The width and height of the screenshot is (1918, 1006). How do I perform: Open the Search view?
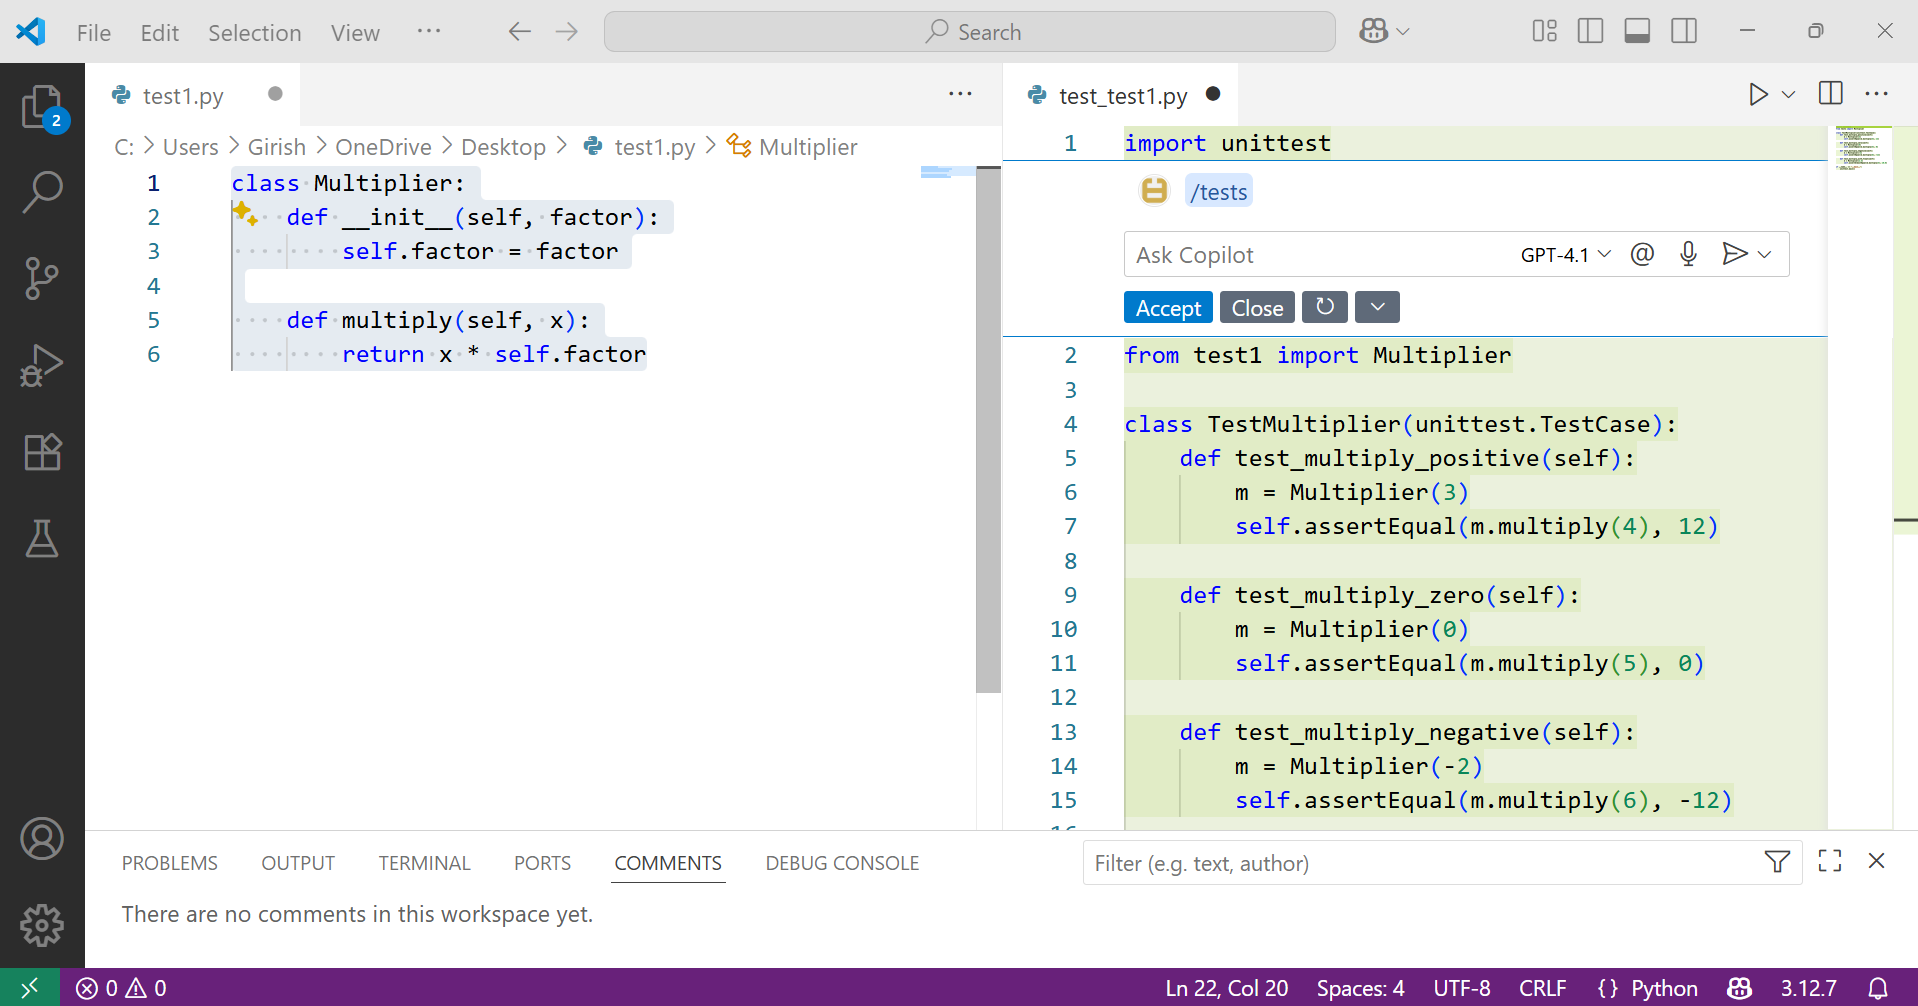point(42,192)
